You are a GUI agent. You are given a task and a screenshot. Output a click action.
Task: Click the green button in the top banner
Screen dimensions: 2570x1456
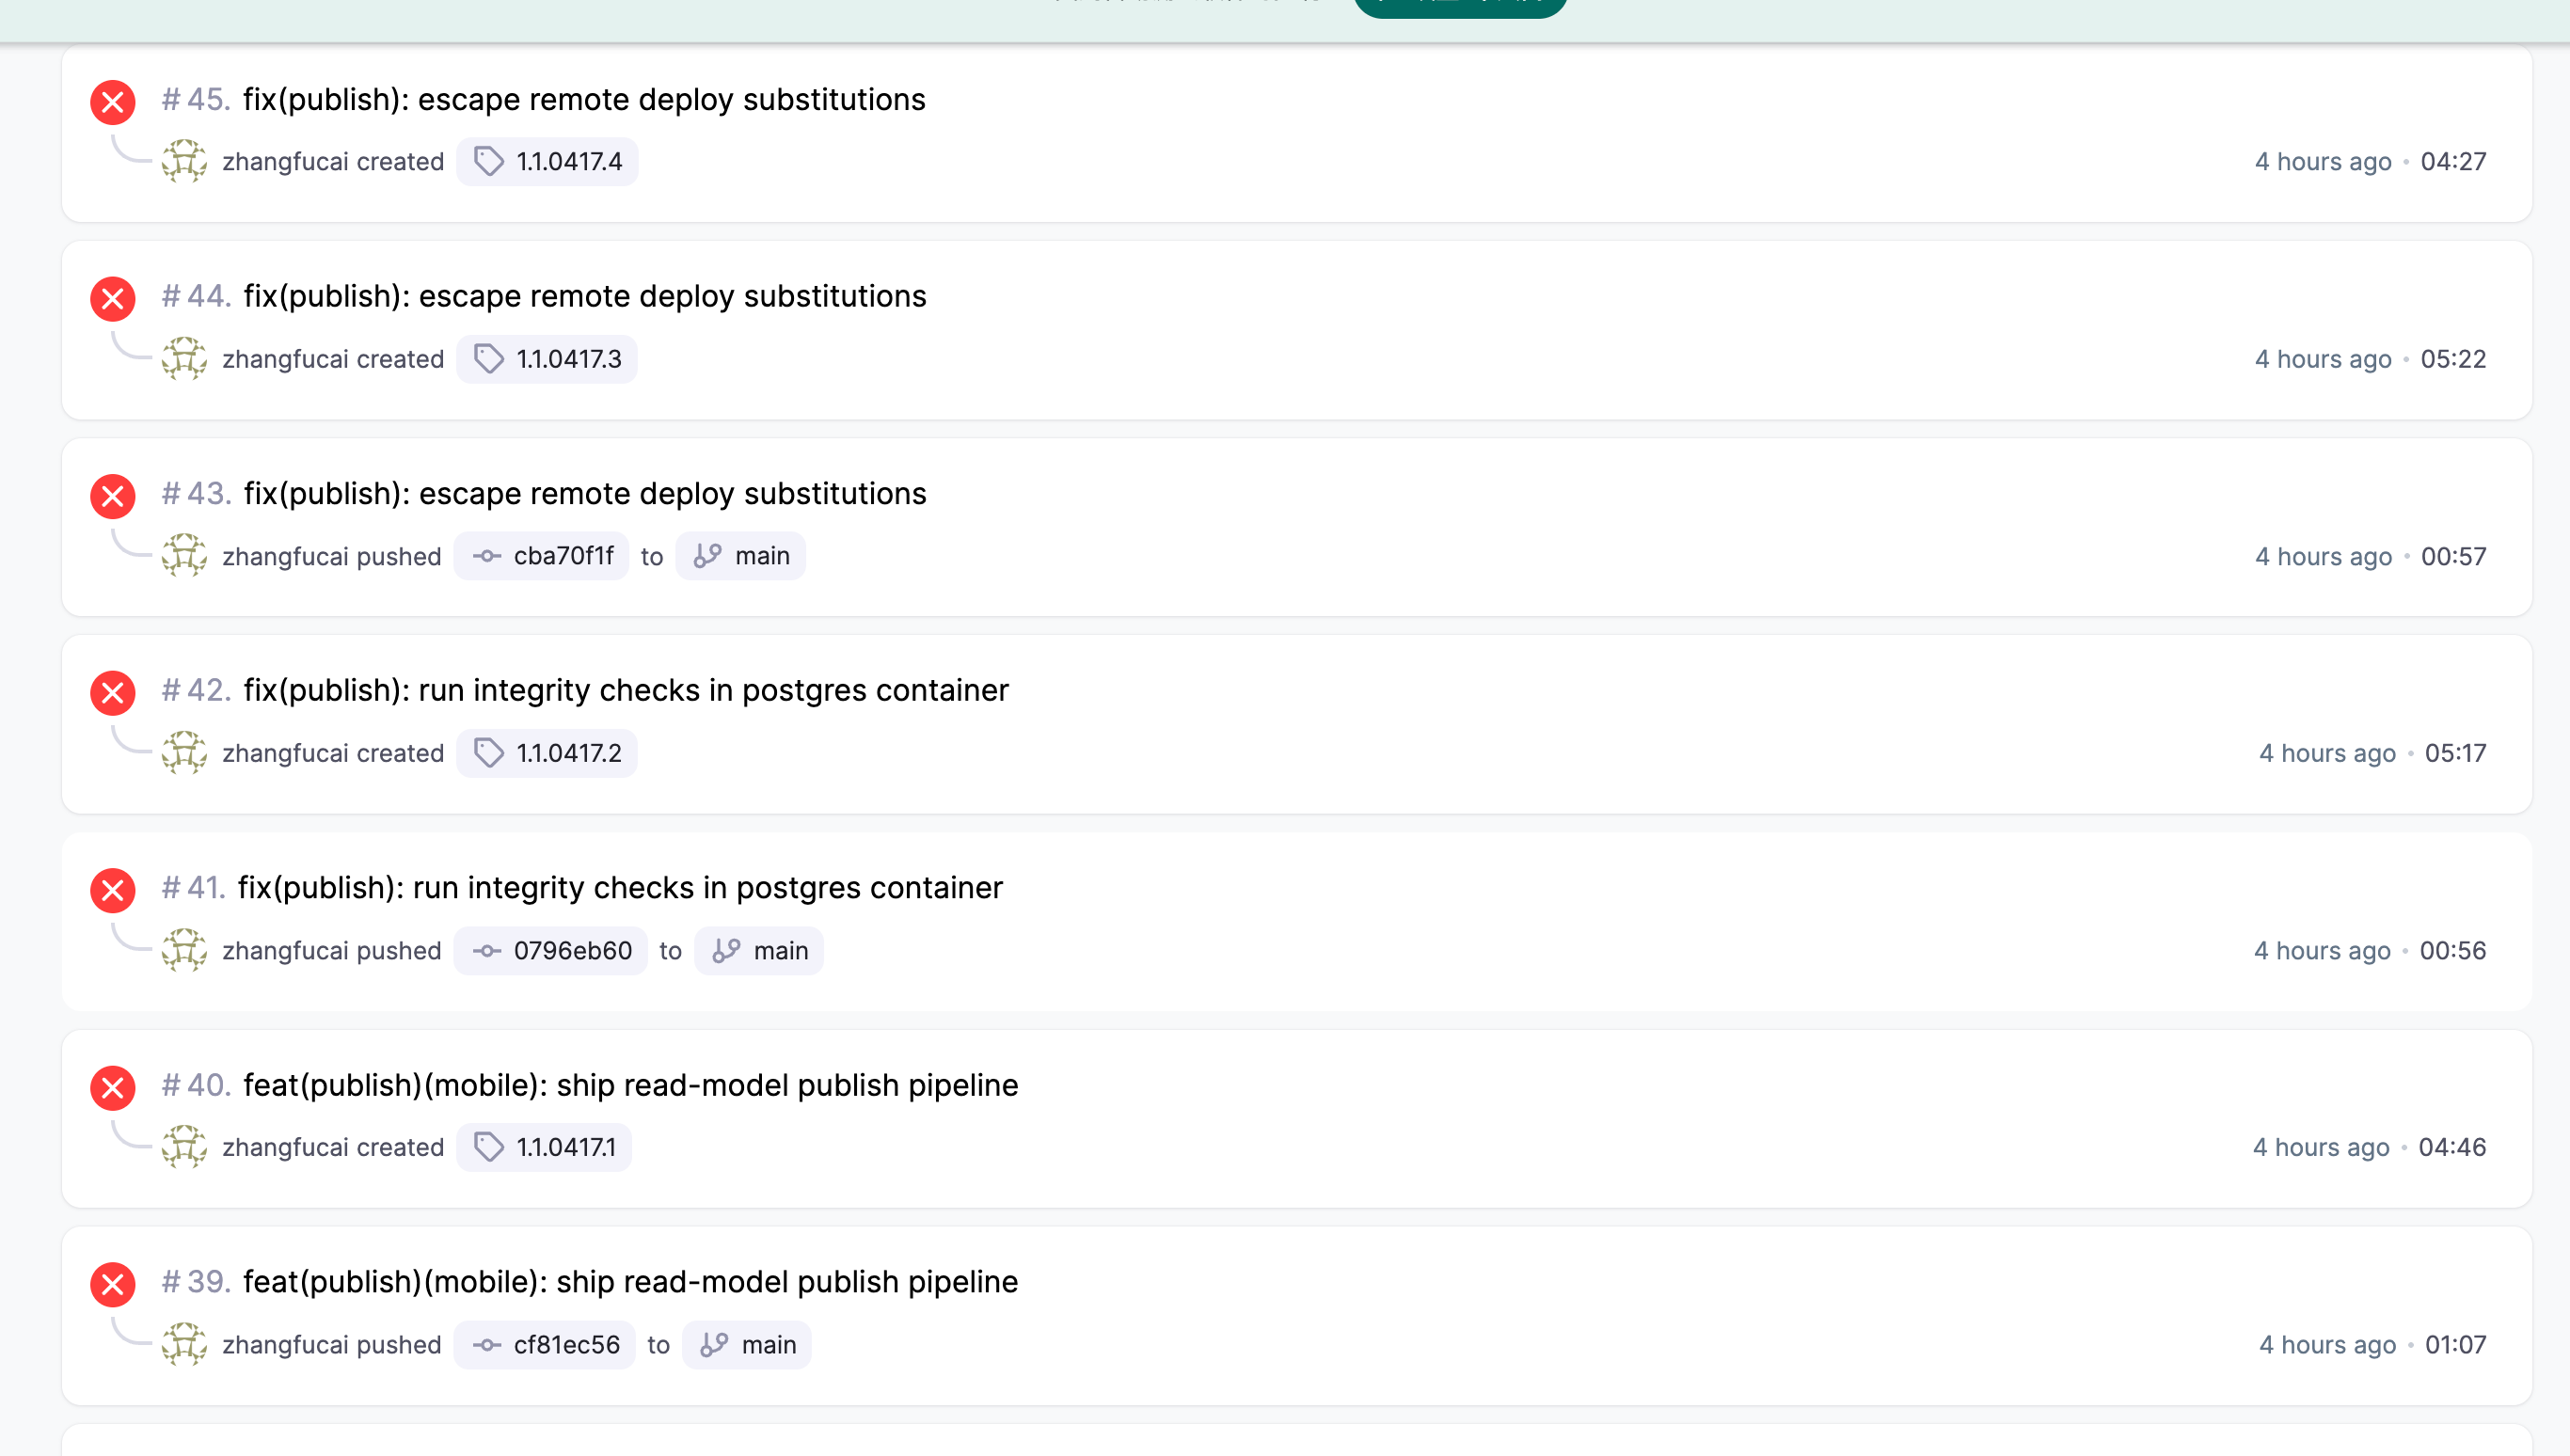click(1460, 8)
